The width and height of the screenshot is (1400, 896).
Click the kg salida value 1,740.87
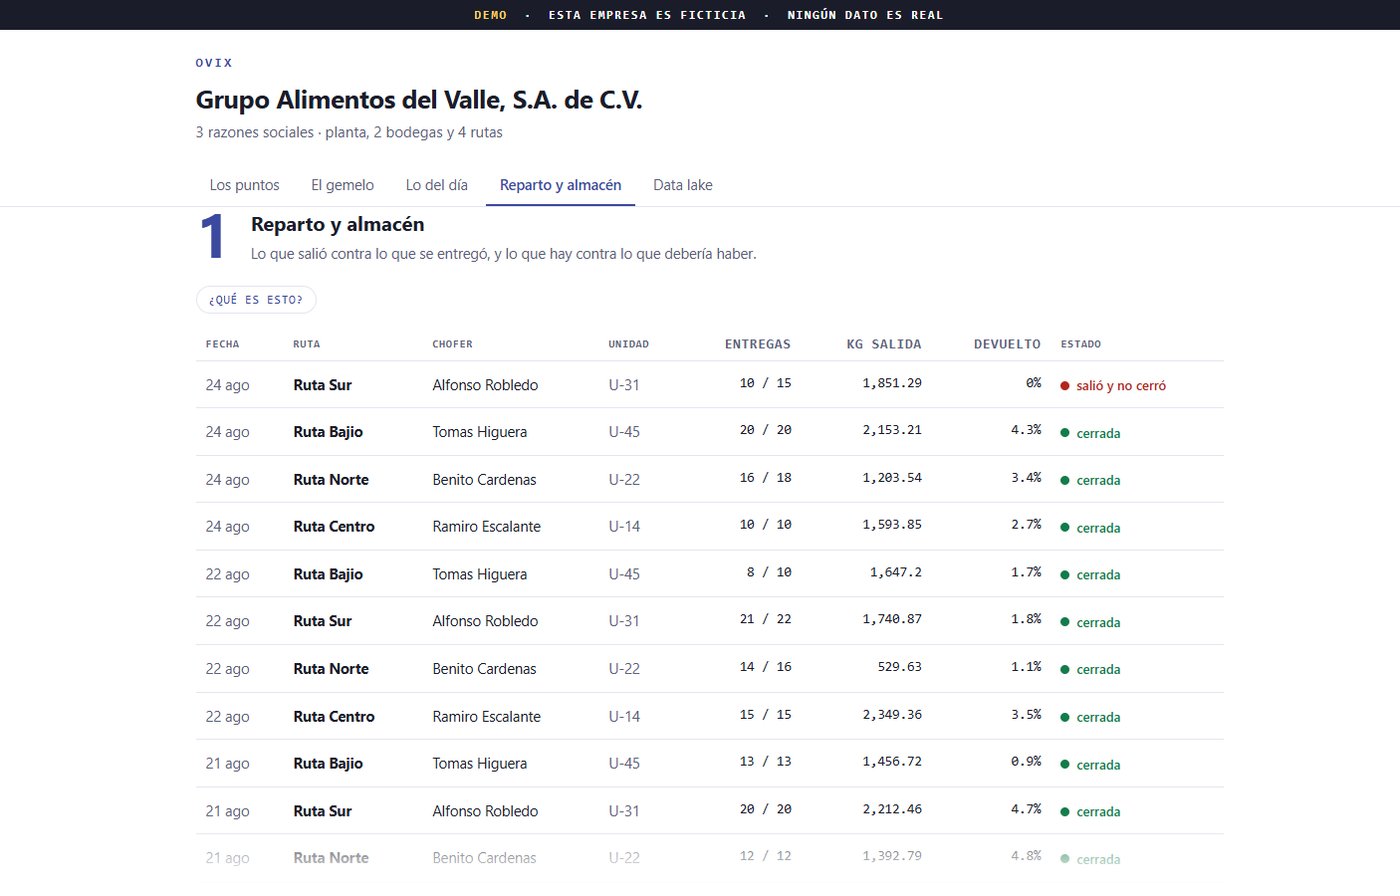click(892, 619)
